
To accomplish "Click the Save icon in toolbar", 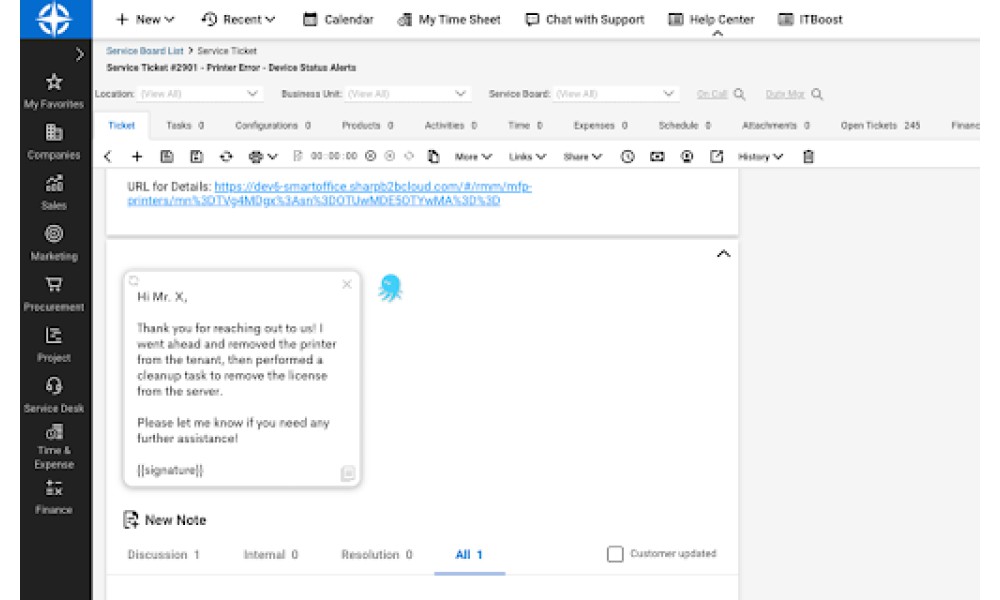I will pos(166,156).
